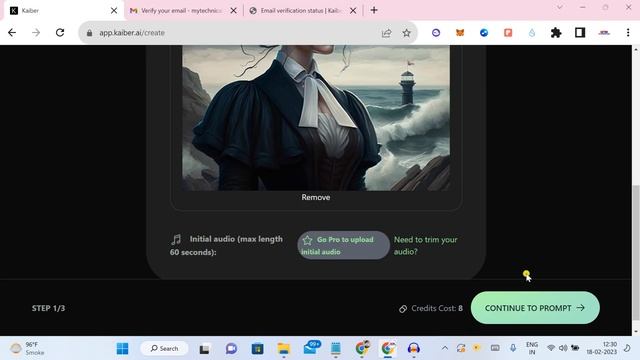Image resolution: width=640 pixels, height=360 pixels.
Task: Open Task View on the taskbar
Action: pyautogui.click(x=204, y=349)
